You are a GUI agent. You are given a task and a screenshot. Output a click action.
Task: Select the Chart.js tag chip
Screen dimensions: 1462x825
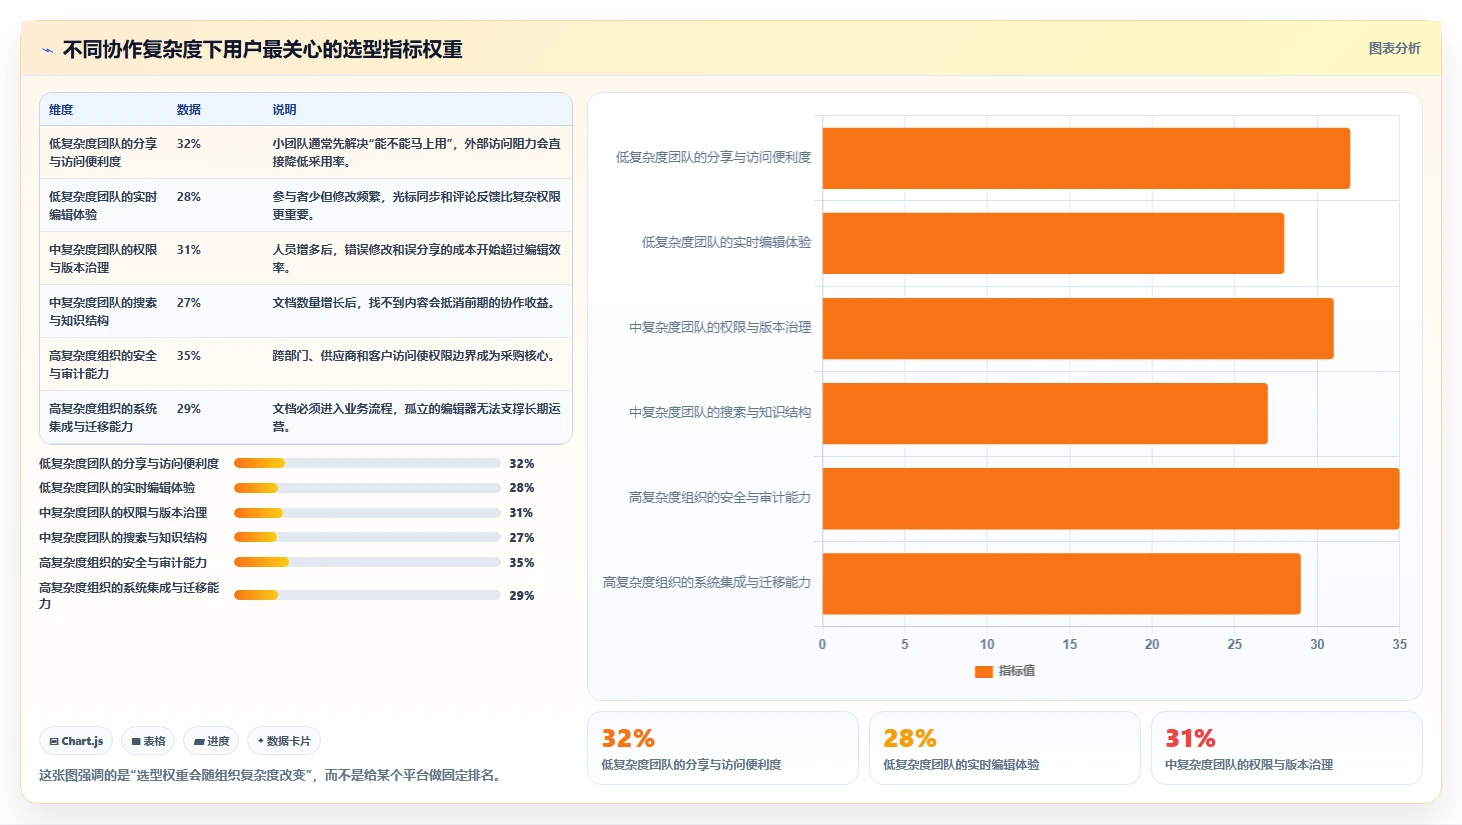pos(76,741)
